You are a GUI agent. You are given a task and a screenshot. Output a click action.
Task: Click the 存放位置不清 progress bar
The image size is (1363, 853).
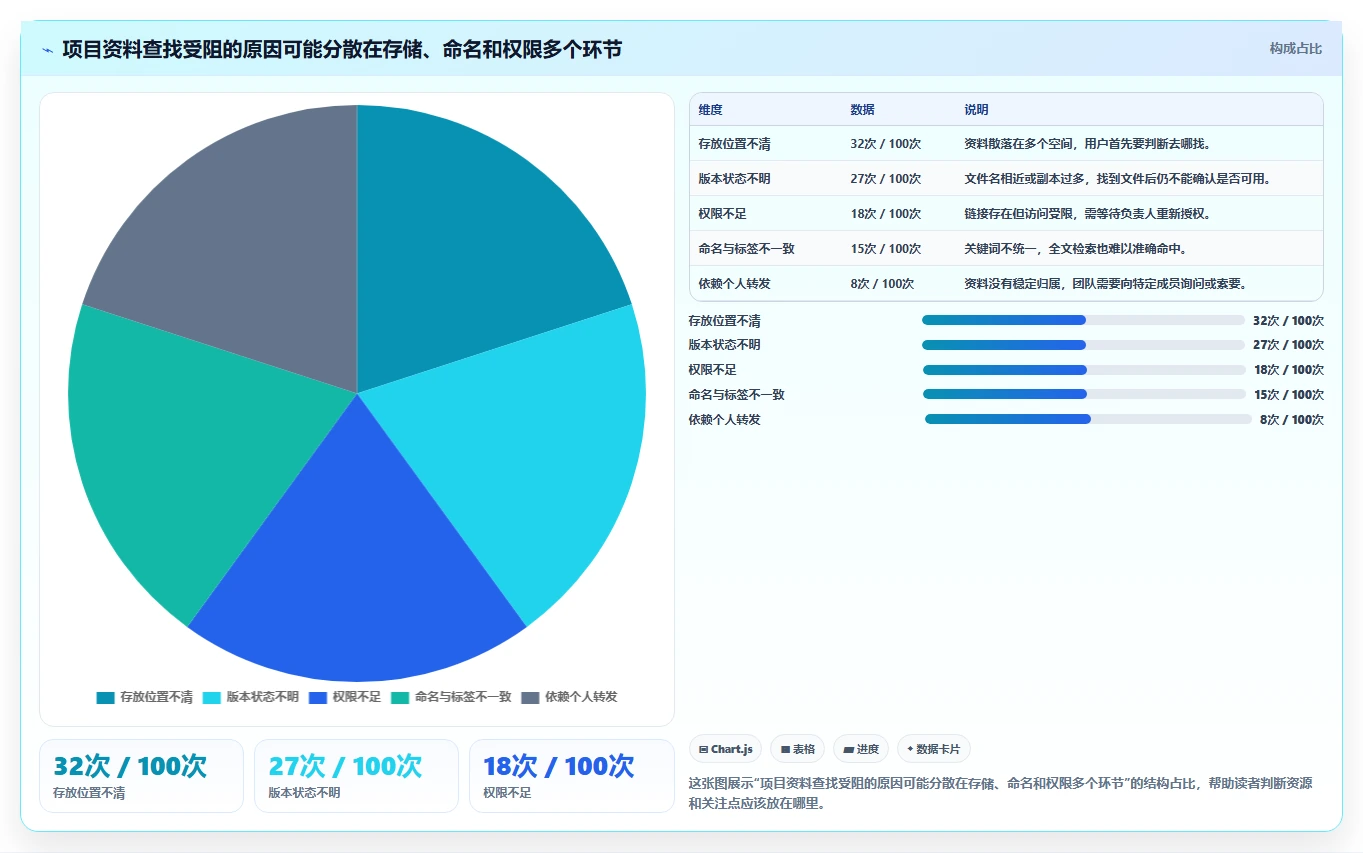pos(1083,320)
